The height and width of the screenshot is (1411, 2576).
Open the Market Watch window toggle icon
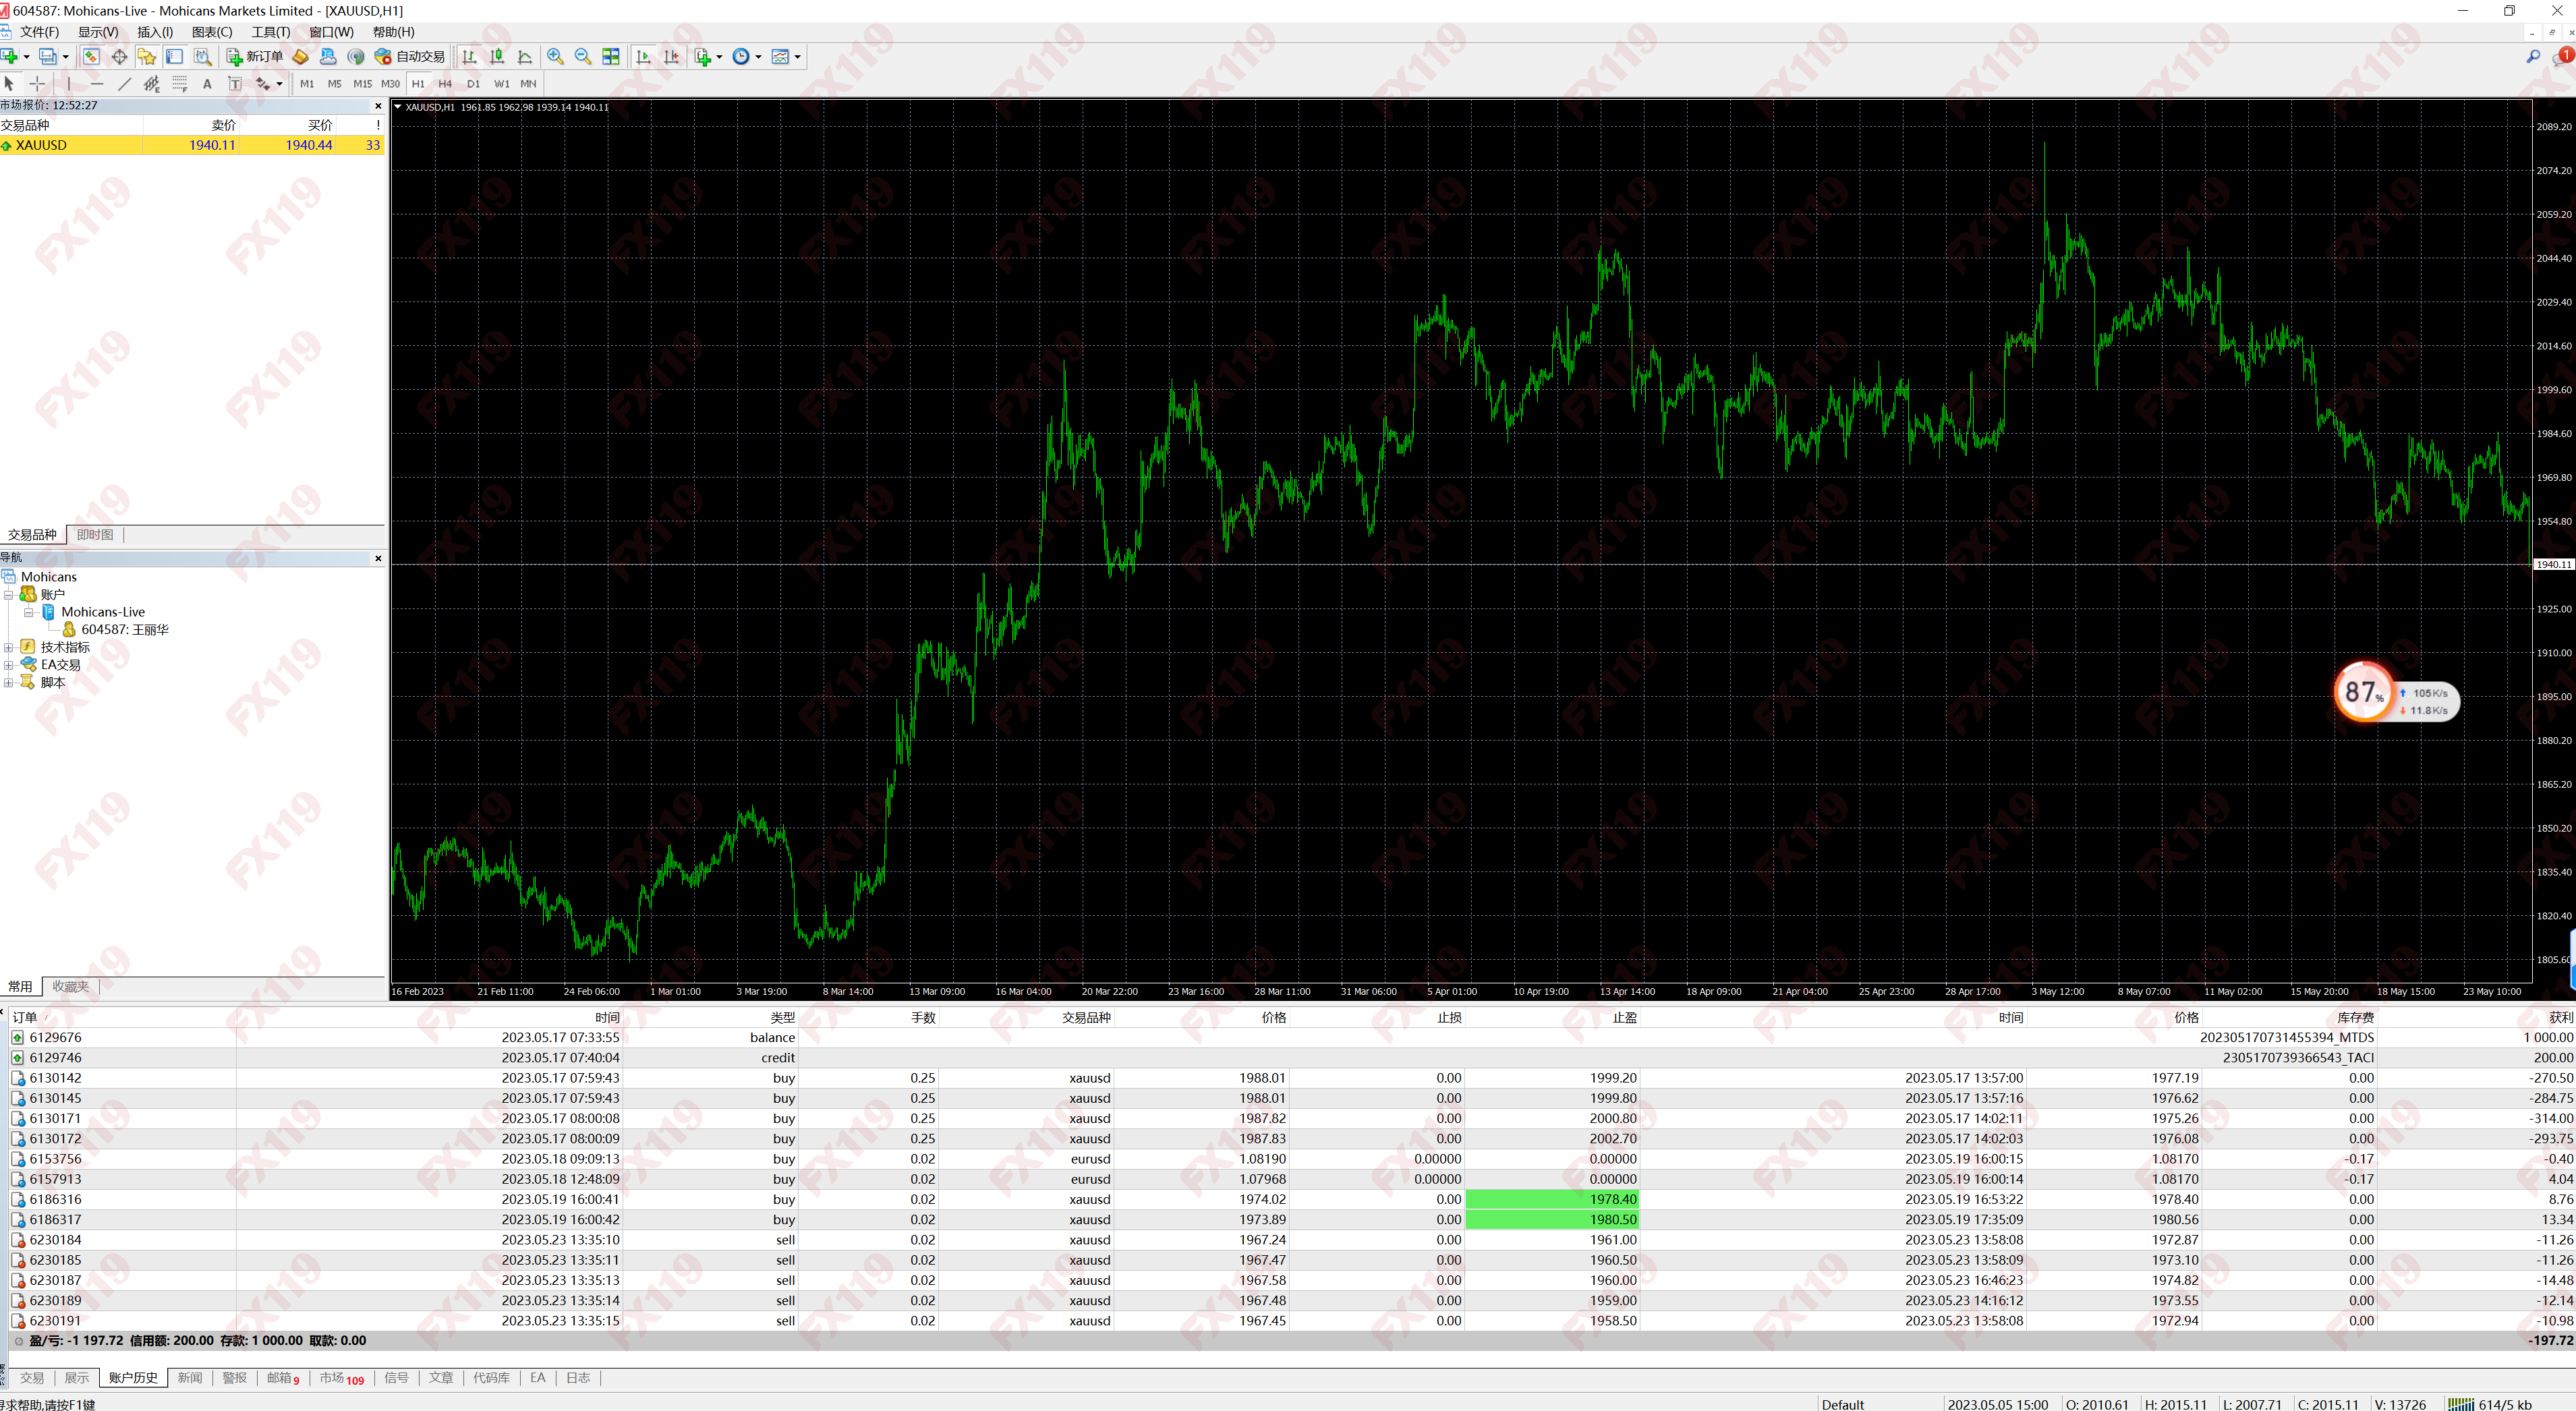tap(91, 57)
